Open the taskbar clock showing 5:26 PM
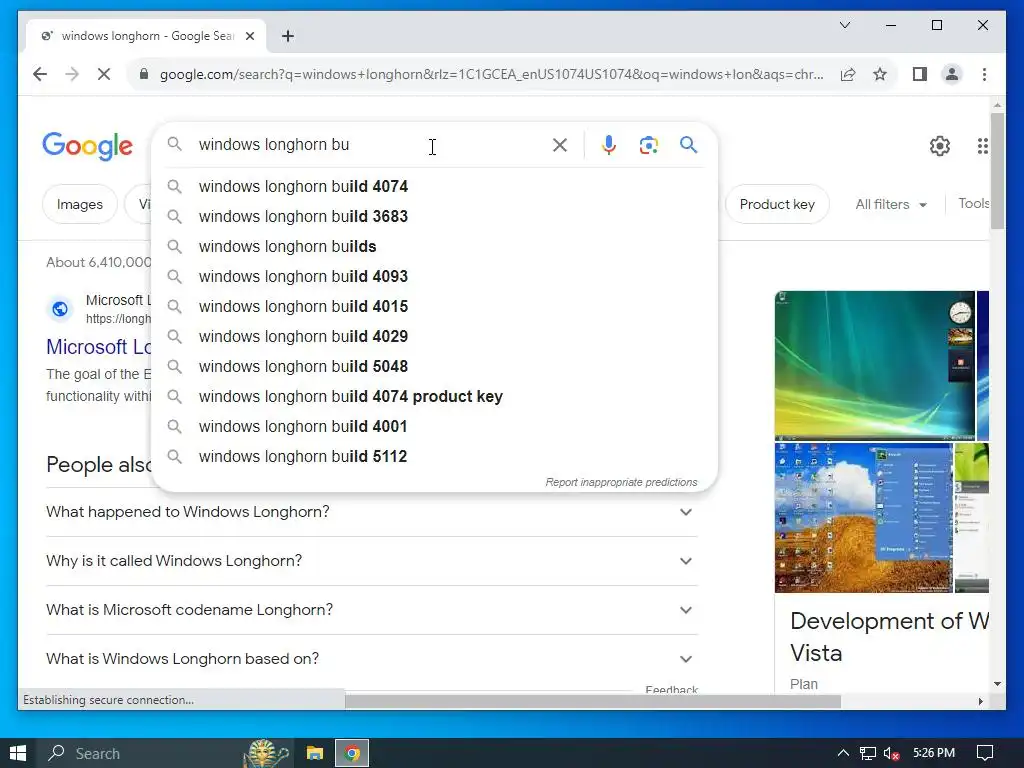Viewport: 1024px width, 768px height. point(934,753)
